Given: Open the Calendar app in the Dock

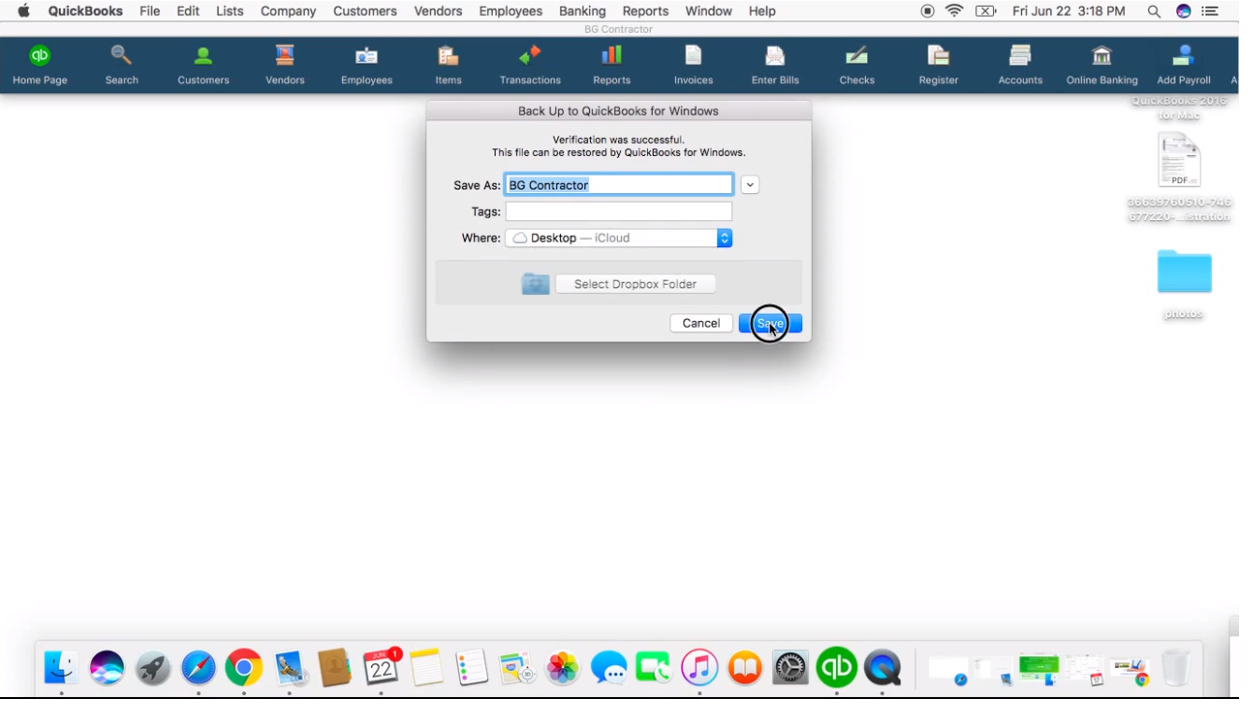Looking at the screenshot, I should tap(381, 667).
